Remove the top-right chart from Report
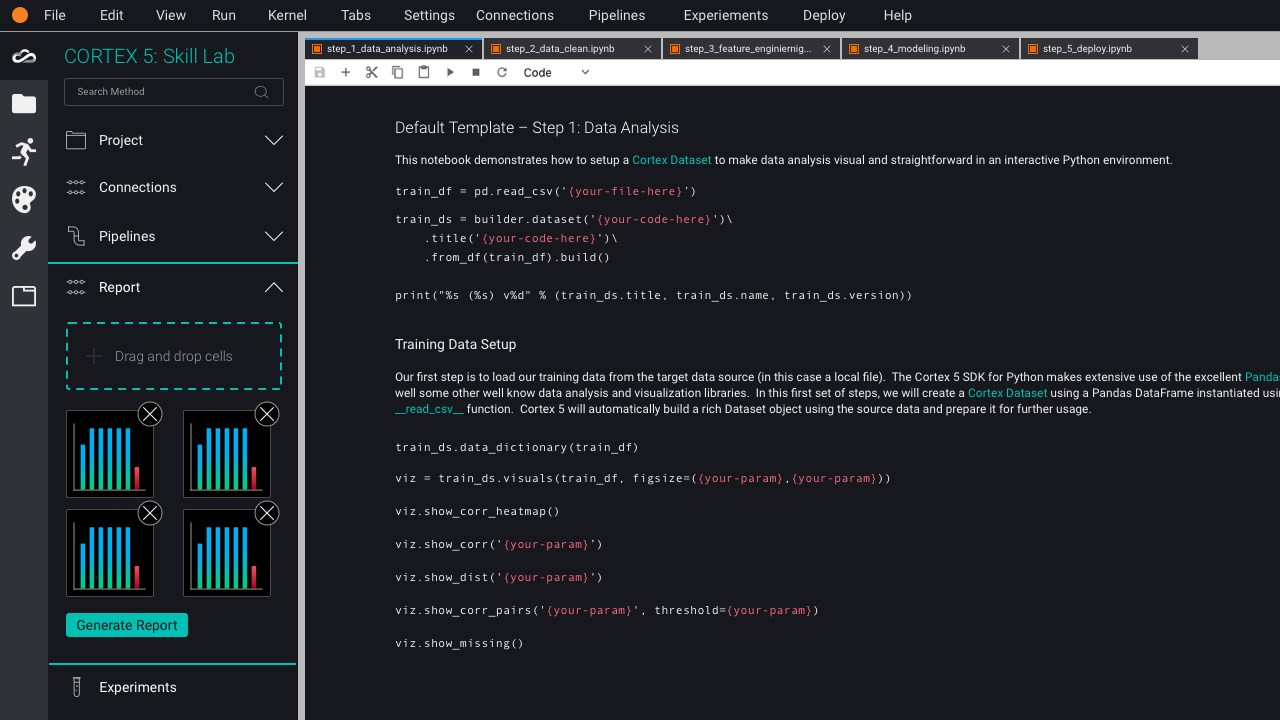Viewport: 1280px width, 720px height. 266,414
